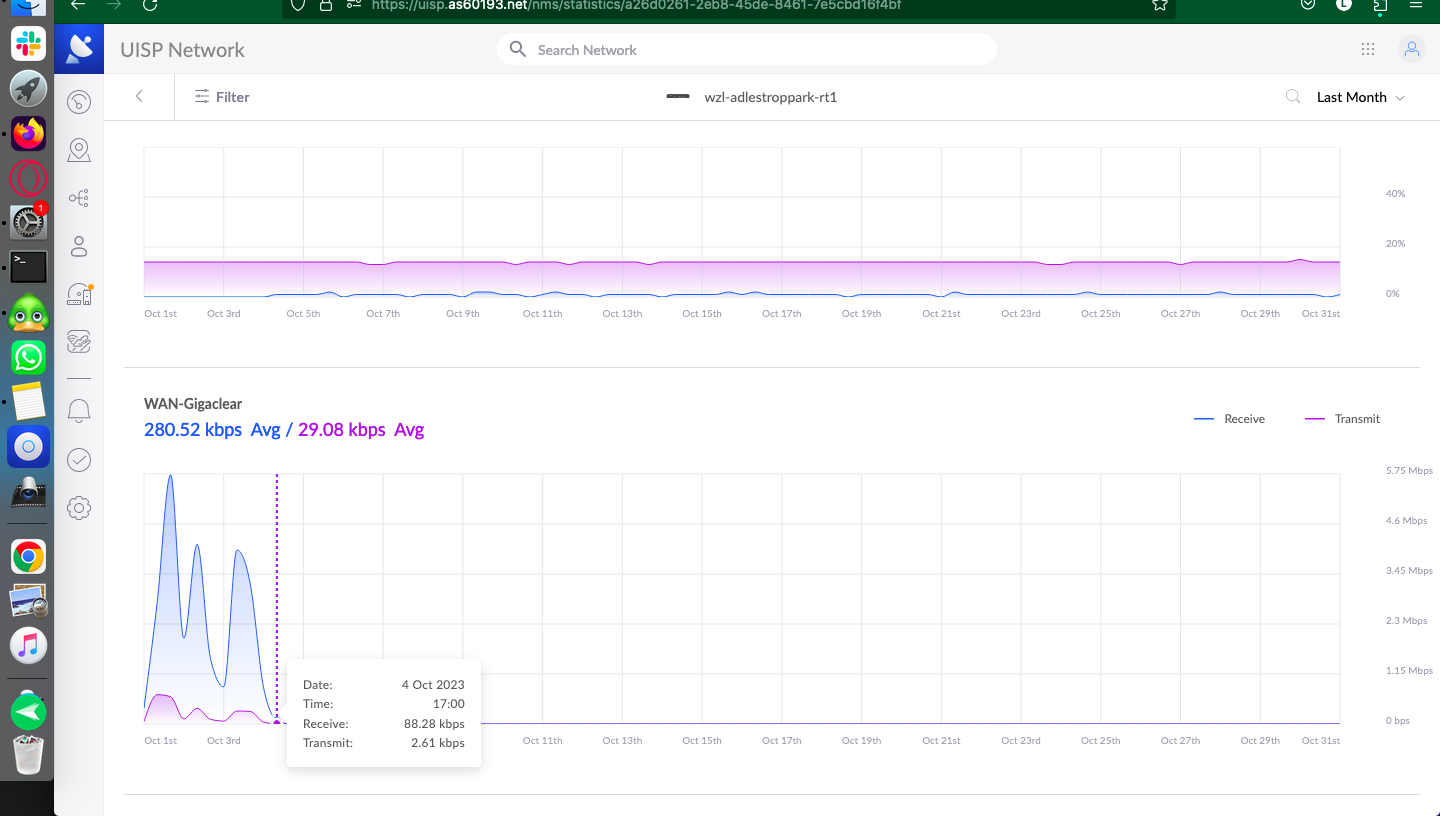Viewport: 1440px width, 816px height.
Task: Expand the Last Month time range dropdown
Action: tap(1360, 97)
